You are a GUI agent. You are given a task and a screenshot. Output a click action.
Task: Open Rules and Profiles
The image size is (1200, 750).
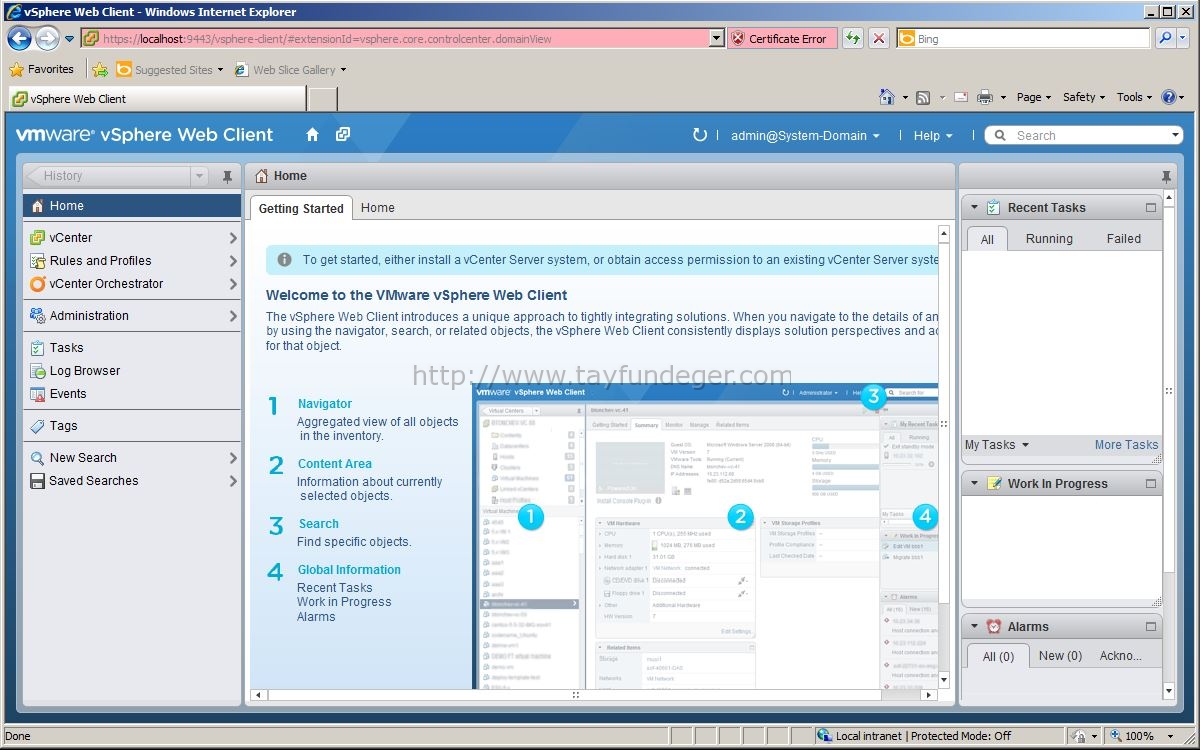pyautogui.click(x=132, y=261)
